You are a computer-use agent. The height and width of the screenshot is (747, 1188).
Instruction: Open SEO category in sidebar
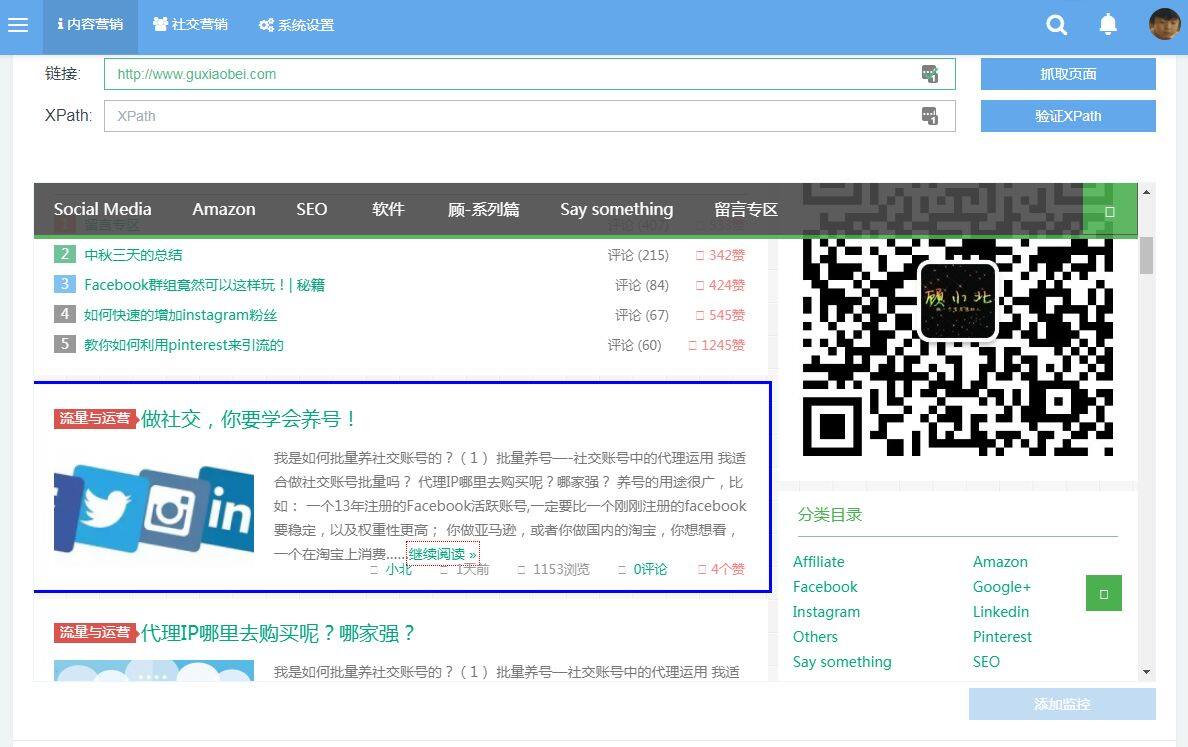pos(986,661)
